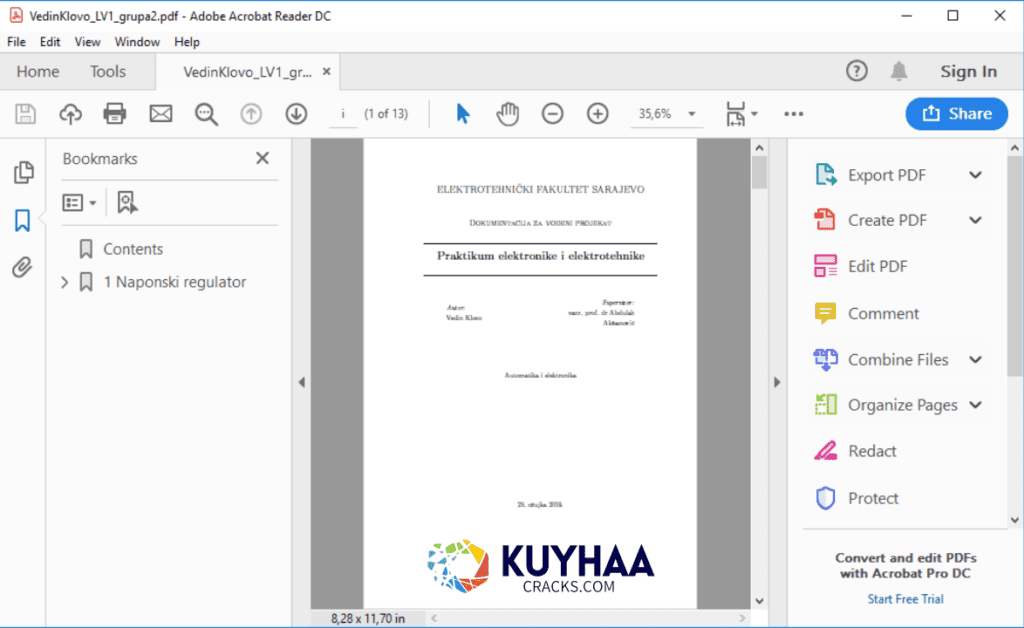Open the View menu

87,42
